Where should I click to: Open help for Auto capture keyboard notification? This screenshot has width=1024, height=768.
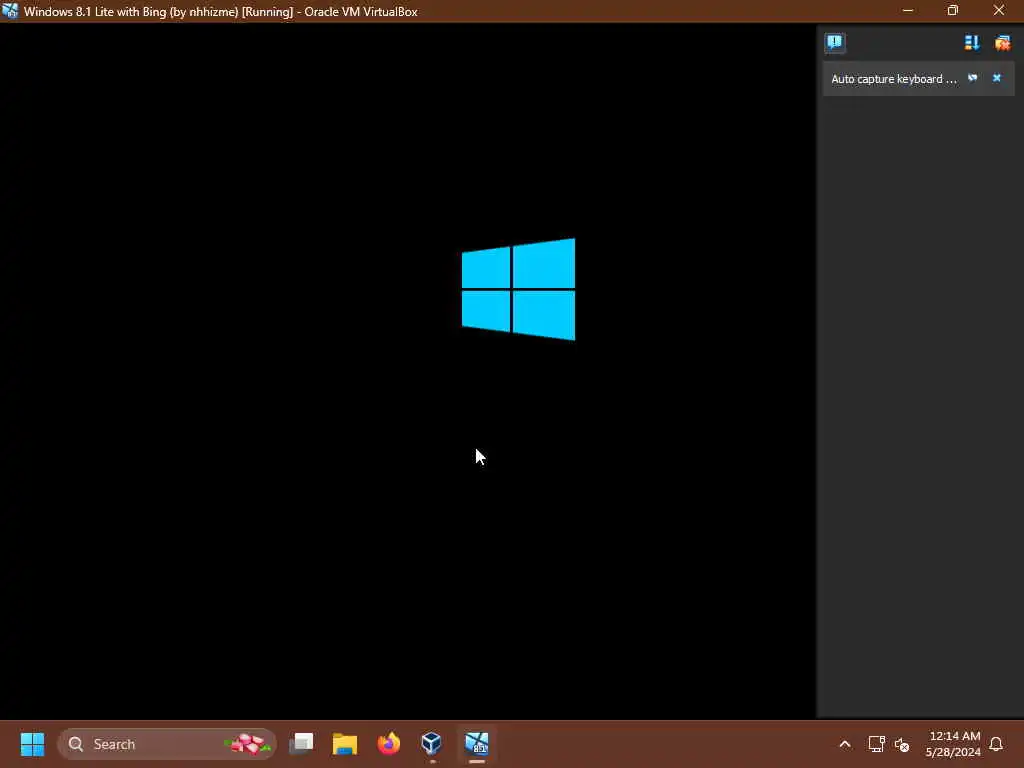(972, 78)
